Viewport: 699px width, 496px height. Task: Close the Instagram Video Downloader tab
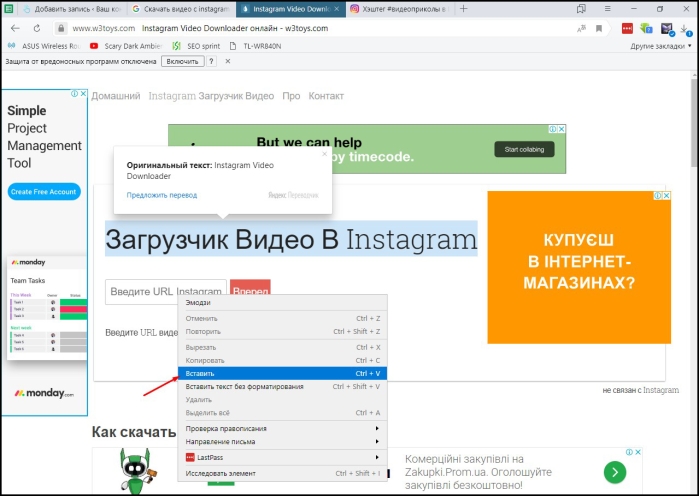tap(337, 8)
